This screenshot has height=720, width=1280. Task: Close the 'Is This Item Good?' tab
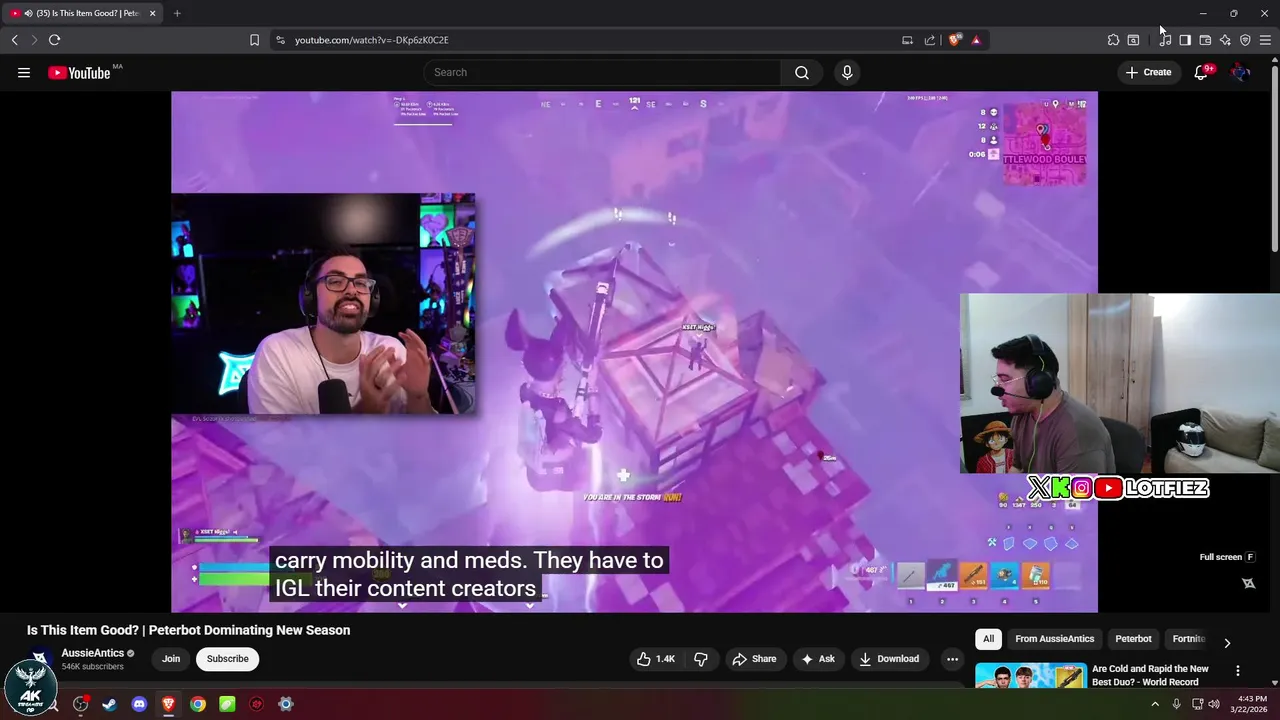pyautogui.click(x=153, y=13)
